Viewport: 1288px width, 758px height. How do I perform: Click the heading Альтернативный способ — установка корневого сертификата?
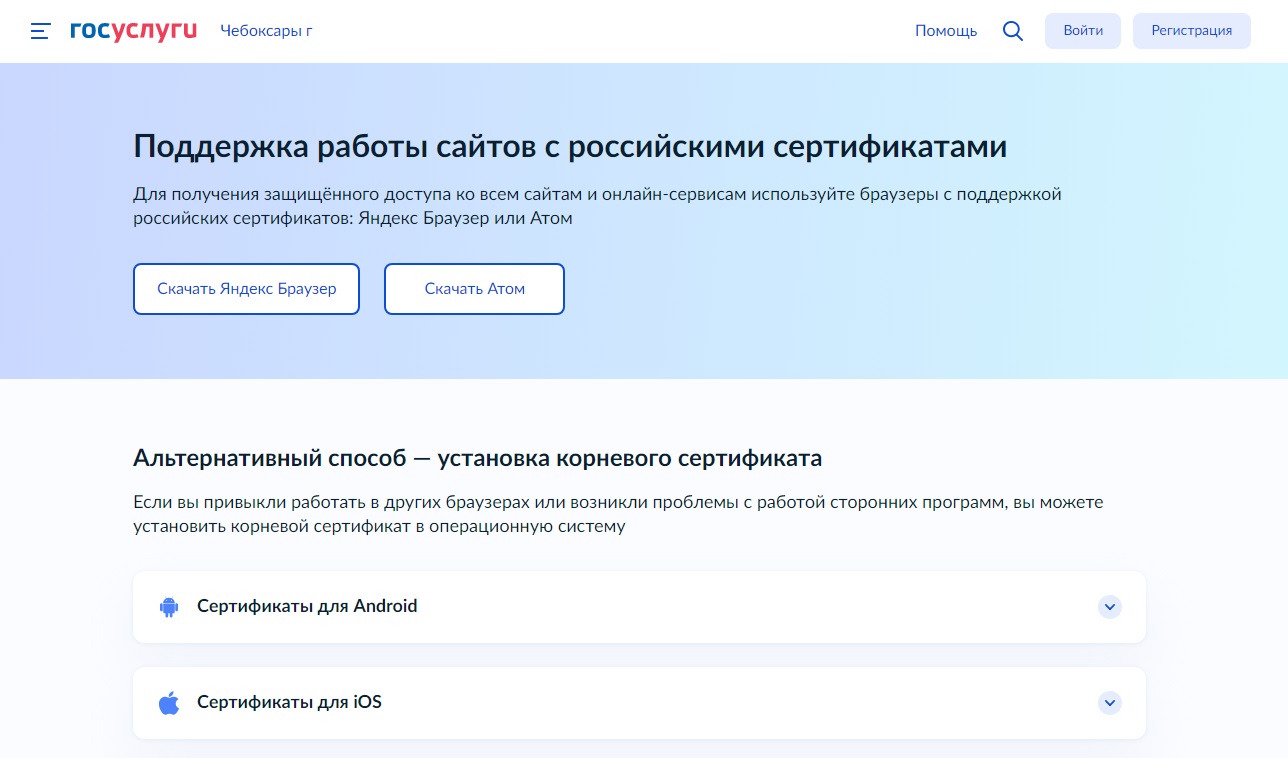pyautogui.click(x=477, y=459)
